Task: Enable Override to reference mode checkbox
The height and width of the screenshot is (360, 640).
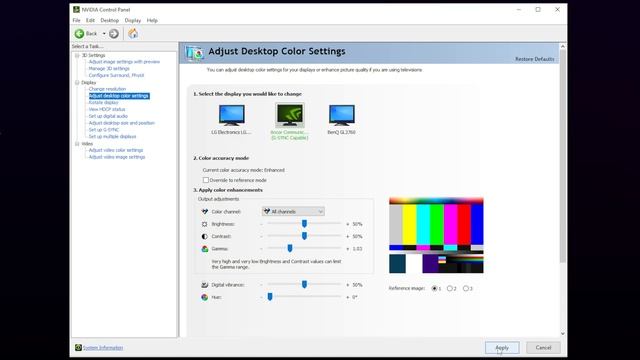Action: (x=206, y=180)
